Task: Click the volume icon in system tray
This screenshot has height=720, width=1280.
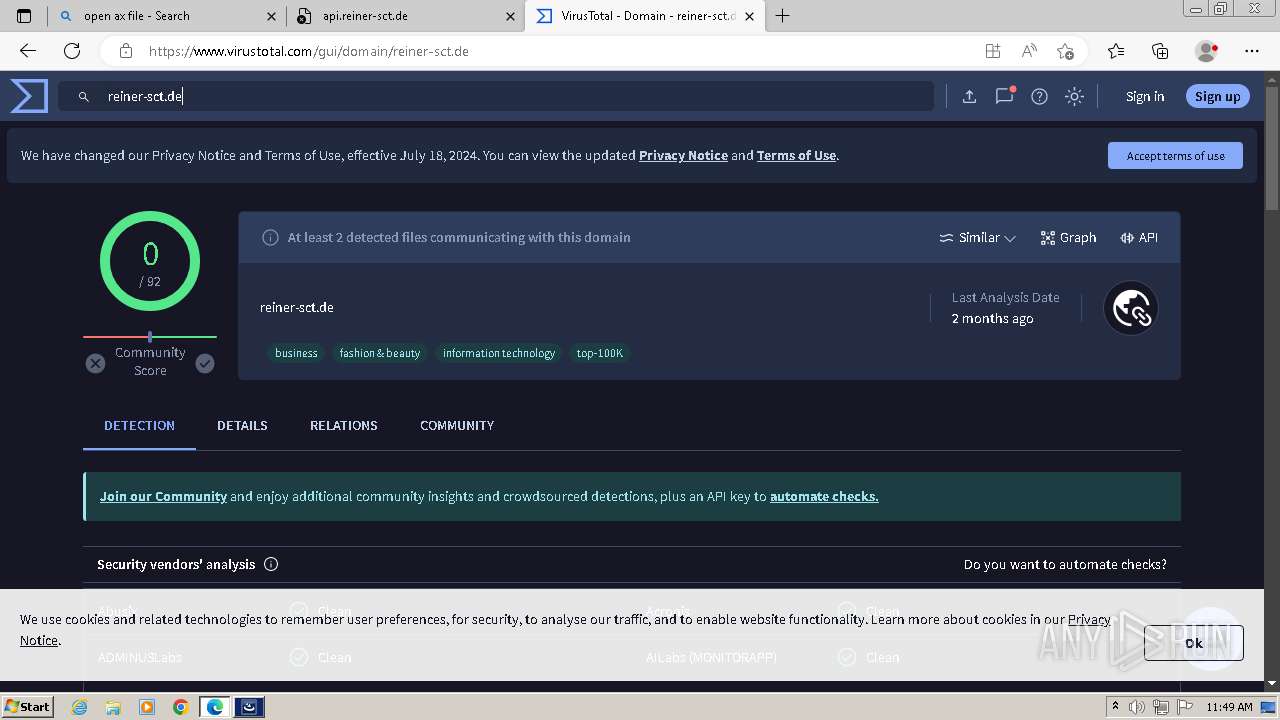Action: click(1139, 707)
